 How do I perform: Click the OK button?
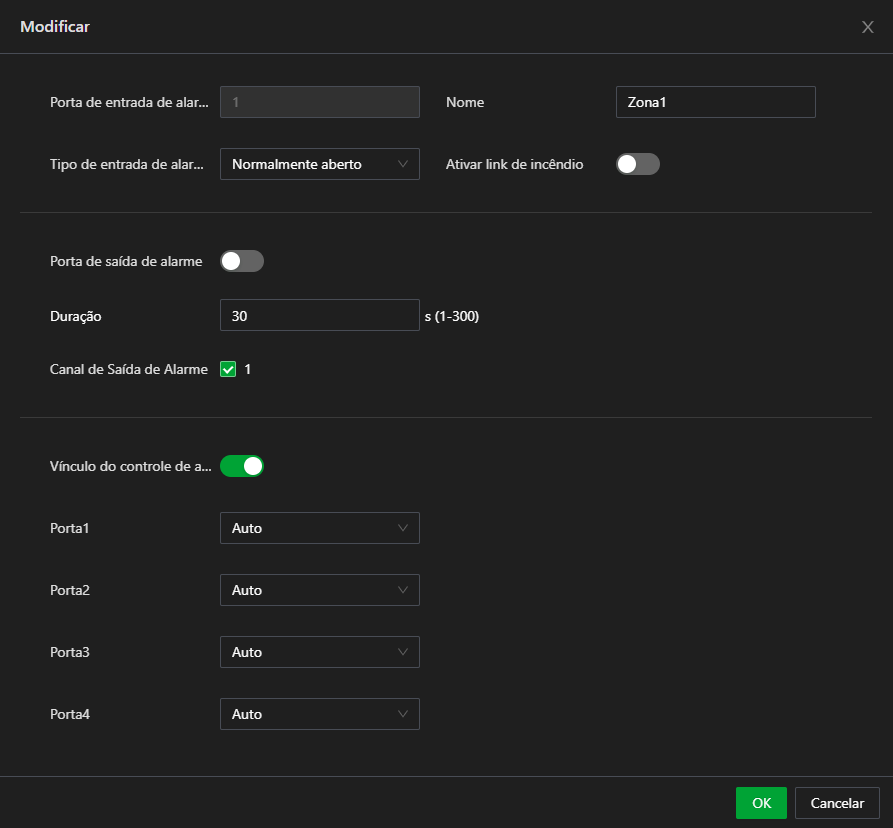click(761, 803)
